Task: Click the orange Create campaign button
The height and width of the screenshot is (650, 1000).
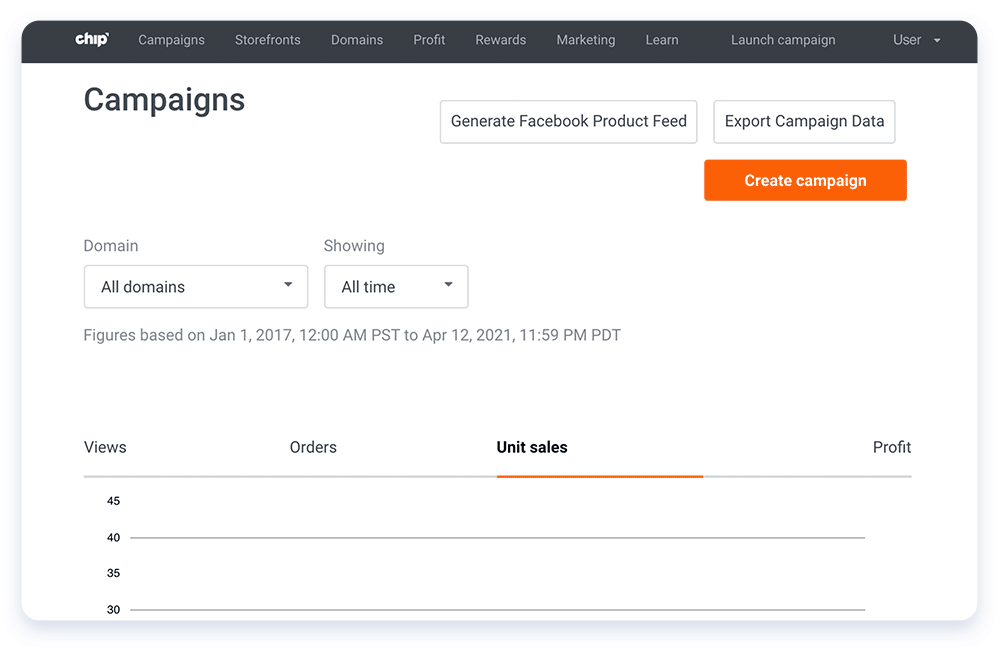Action: pyautogui.click(x=805, y=180)
